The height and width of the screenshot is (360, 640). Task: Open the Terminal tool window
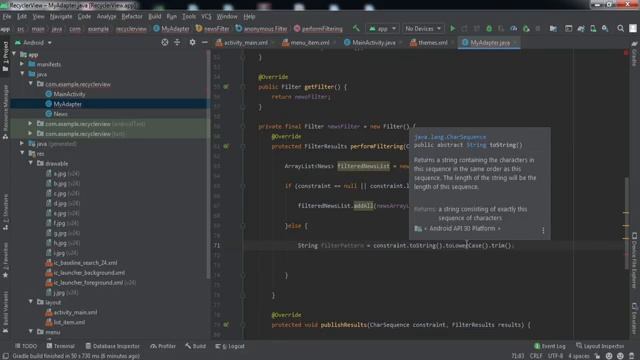click(60, 346)
